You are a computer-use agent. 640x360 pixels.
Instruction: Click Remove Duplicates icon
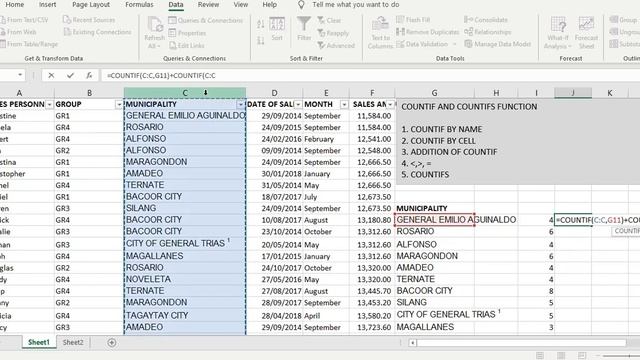pyautogui.click(x=400, y=31)
